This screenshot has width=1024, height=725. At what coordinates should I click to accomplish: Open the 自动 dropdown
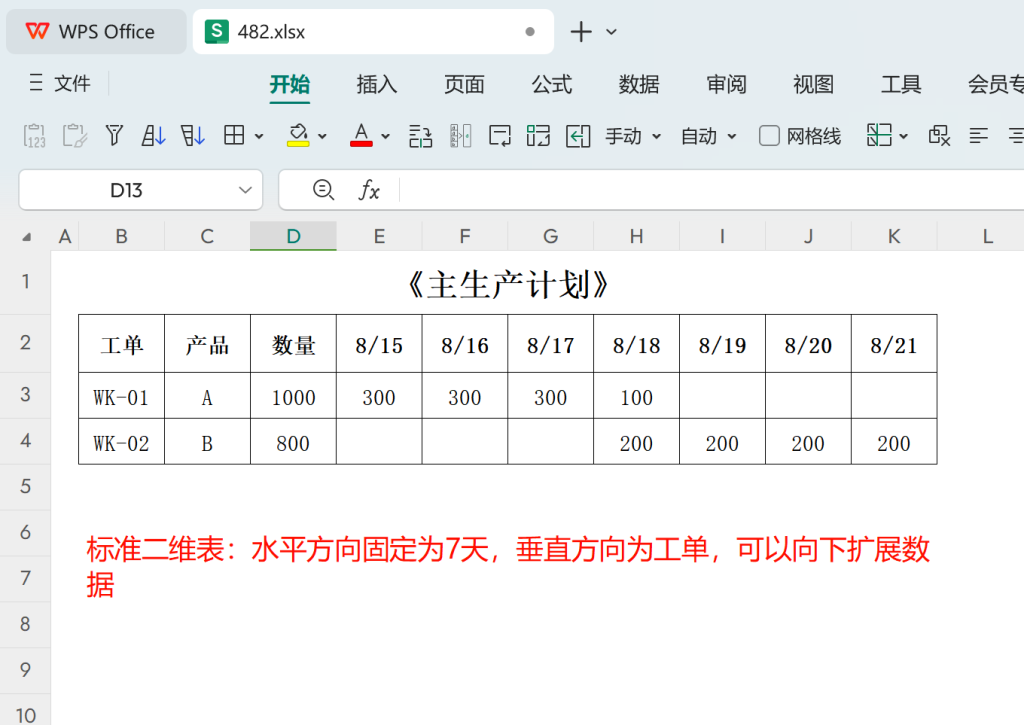tap(709, 136)
